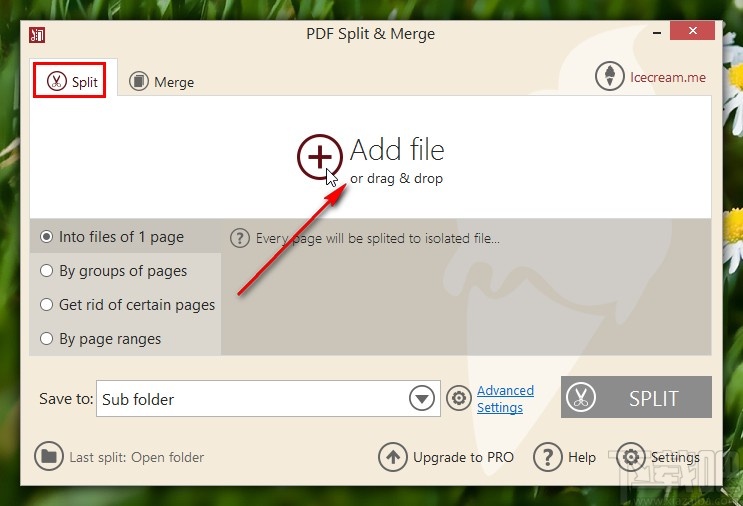Open Settings label at bottom
The height and width of the screenshot is (506, 743).
coord(675,457)
